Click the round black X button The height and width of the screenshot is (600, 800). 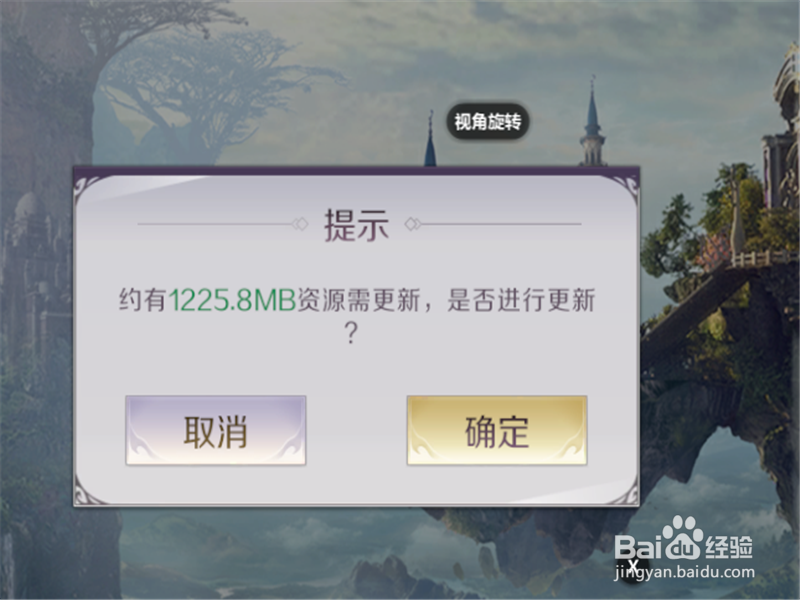click(x=633, y=566)
